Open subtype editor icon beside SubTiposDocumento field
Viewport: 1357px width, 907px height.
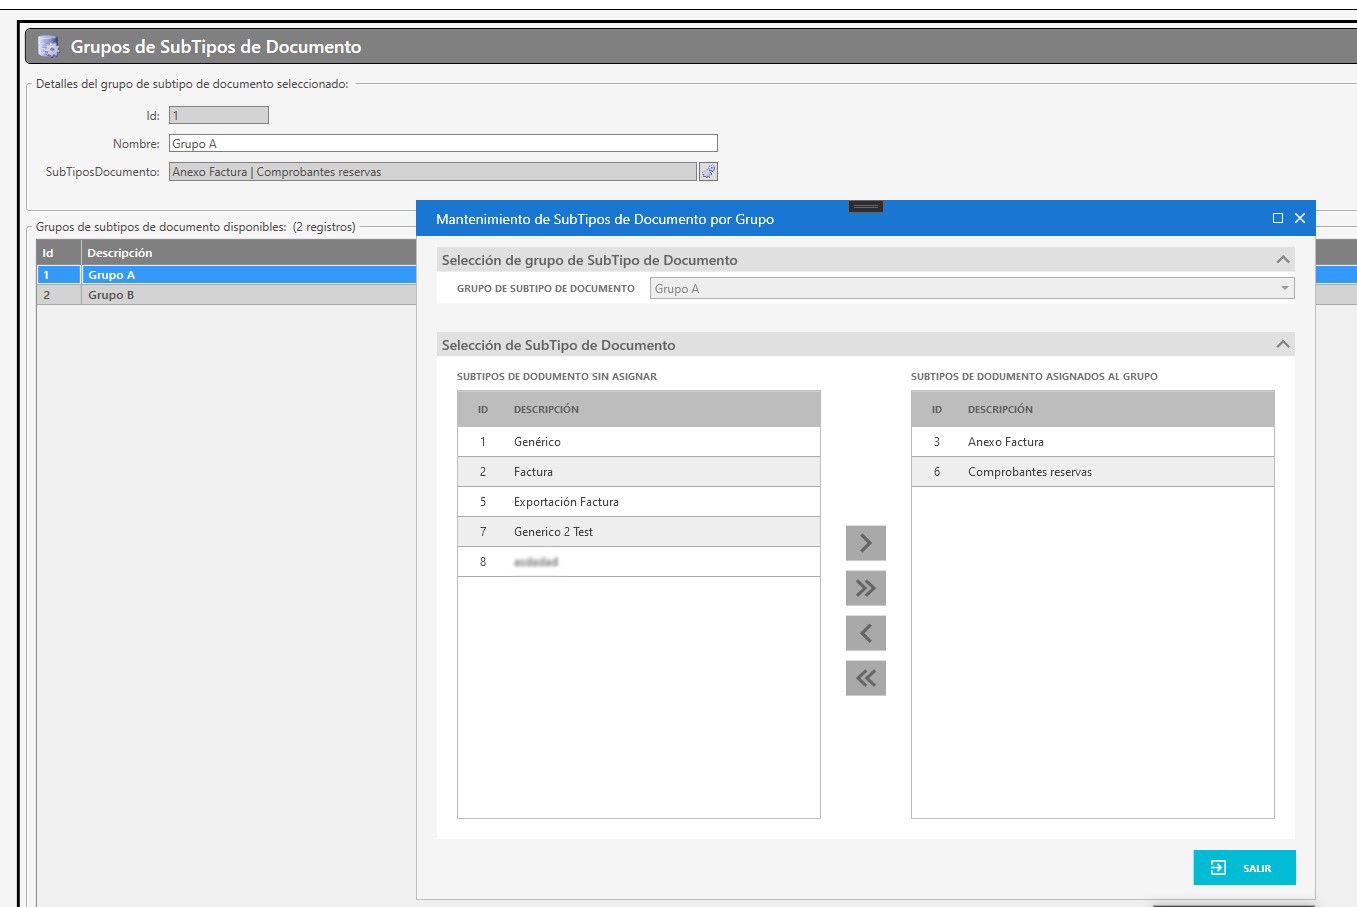click(708, 172)
